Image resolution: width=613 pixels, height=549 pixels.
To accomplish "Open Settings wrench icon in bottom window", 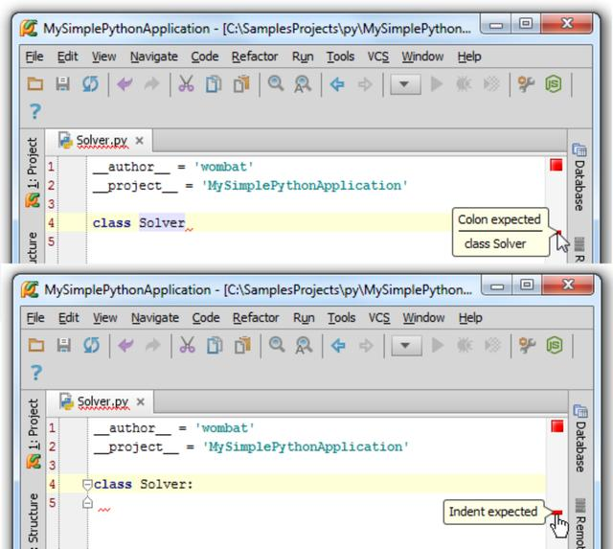I will click(527, 345).
